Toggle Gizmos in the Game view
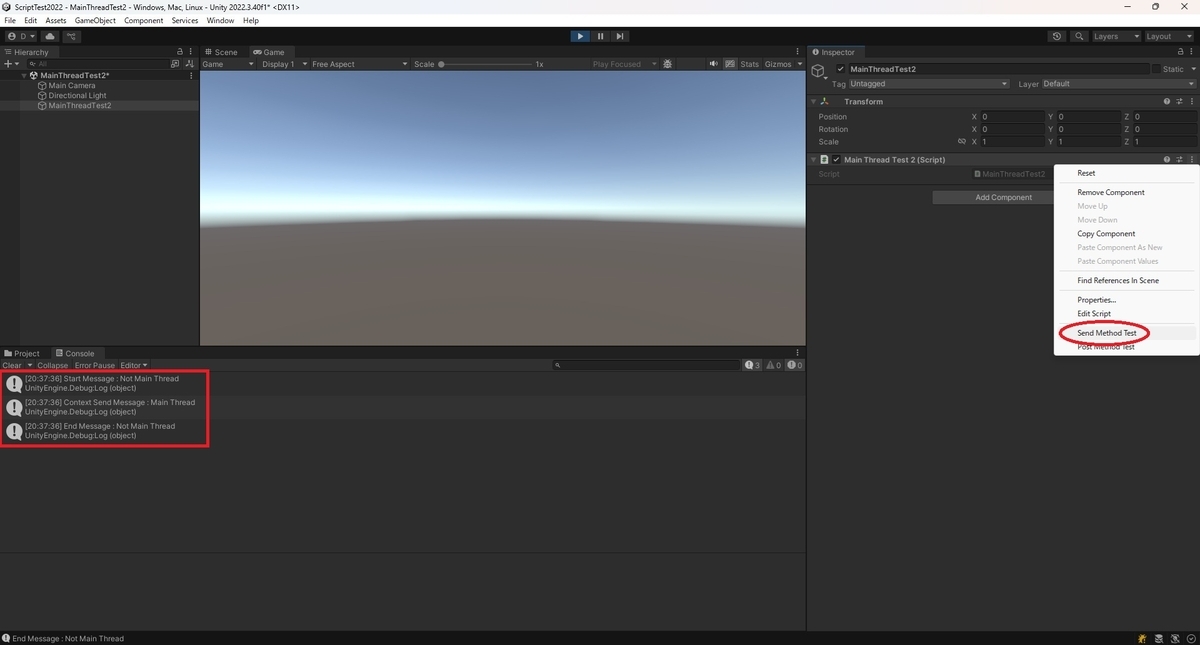This screenshot has height=645, width=1200. [777, 64]
